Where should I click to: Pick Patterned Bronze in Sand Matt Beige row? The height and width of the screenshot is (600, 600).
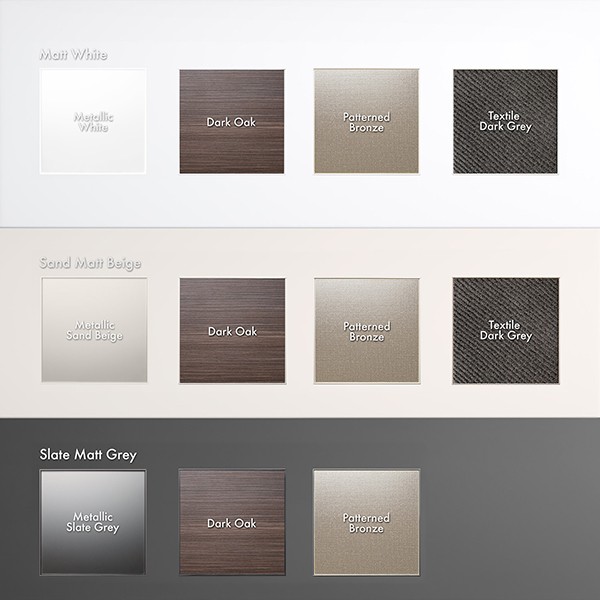[x=366, y=331]
